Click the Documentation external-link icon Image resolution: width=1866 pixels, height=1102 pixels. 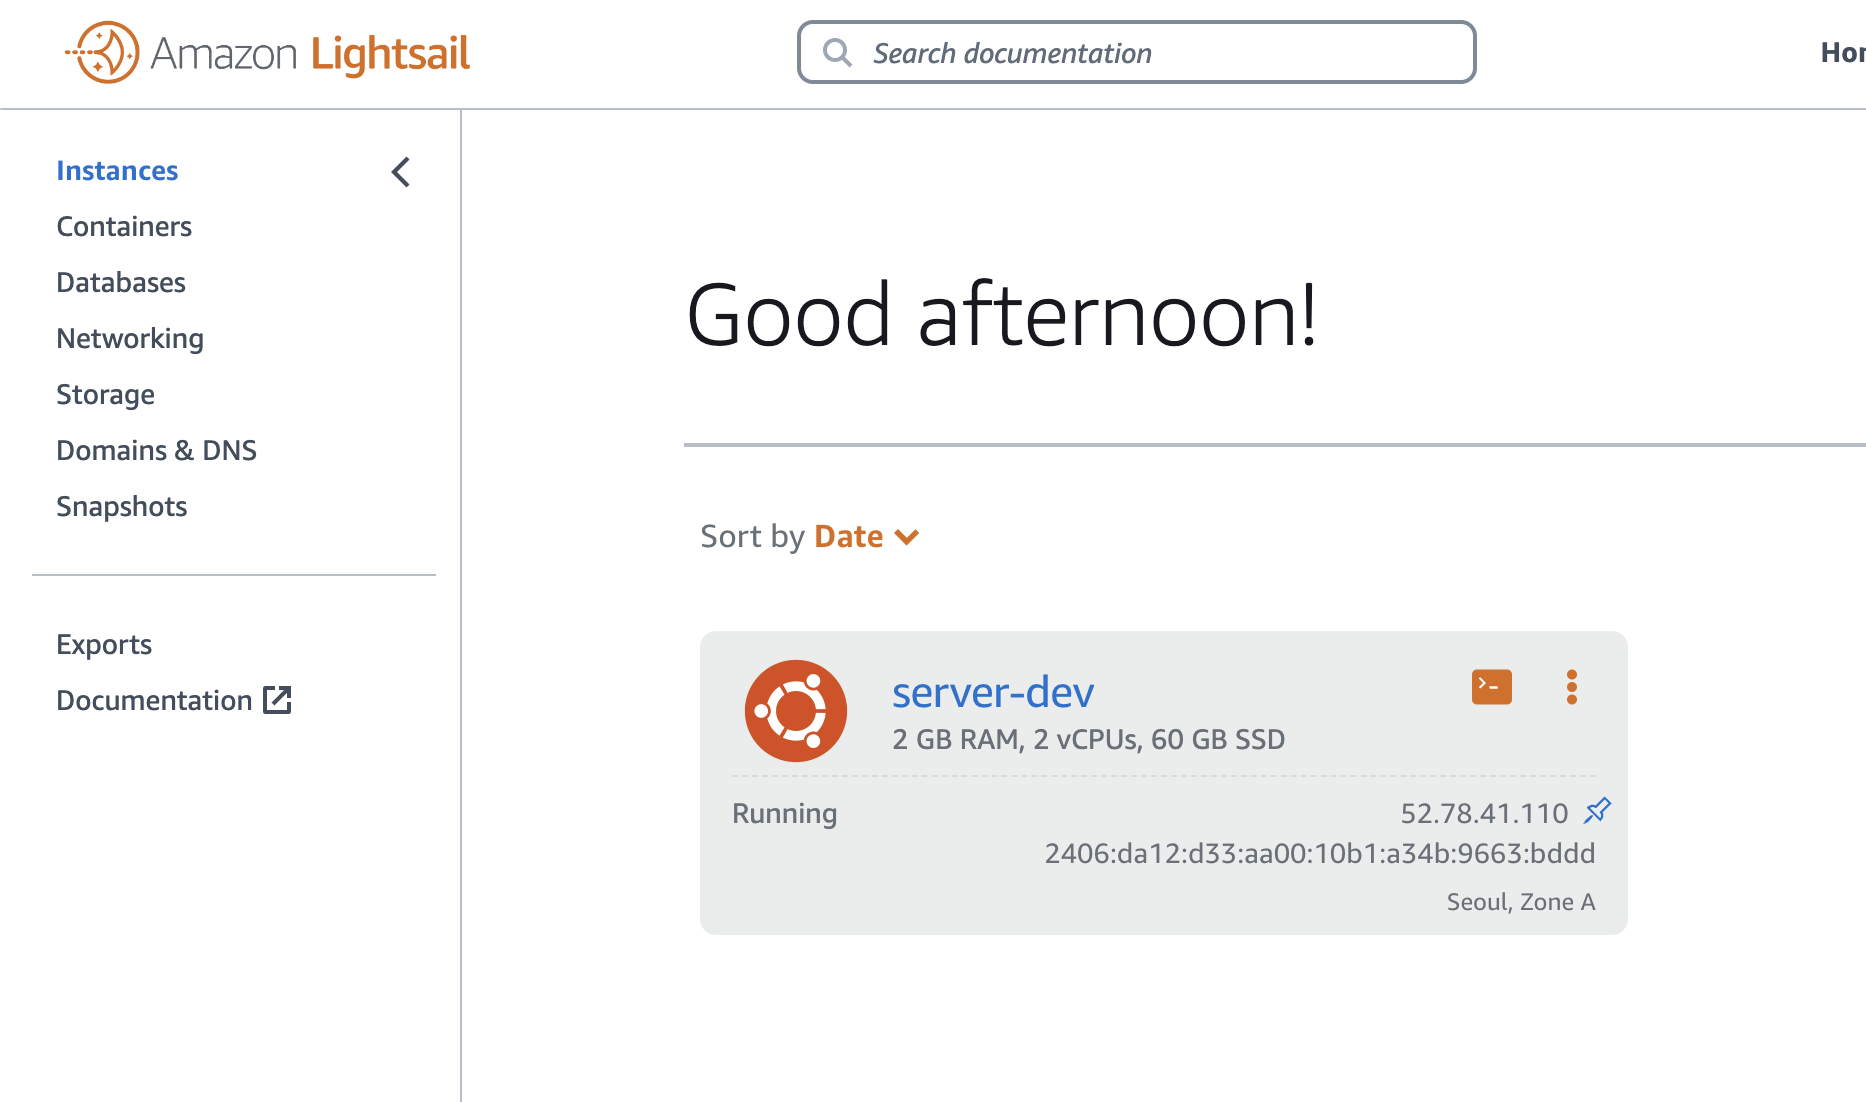point(277,700)
